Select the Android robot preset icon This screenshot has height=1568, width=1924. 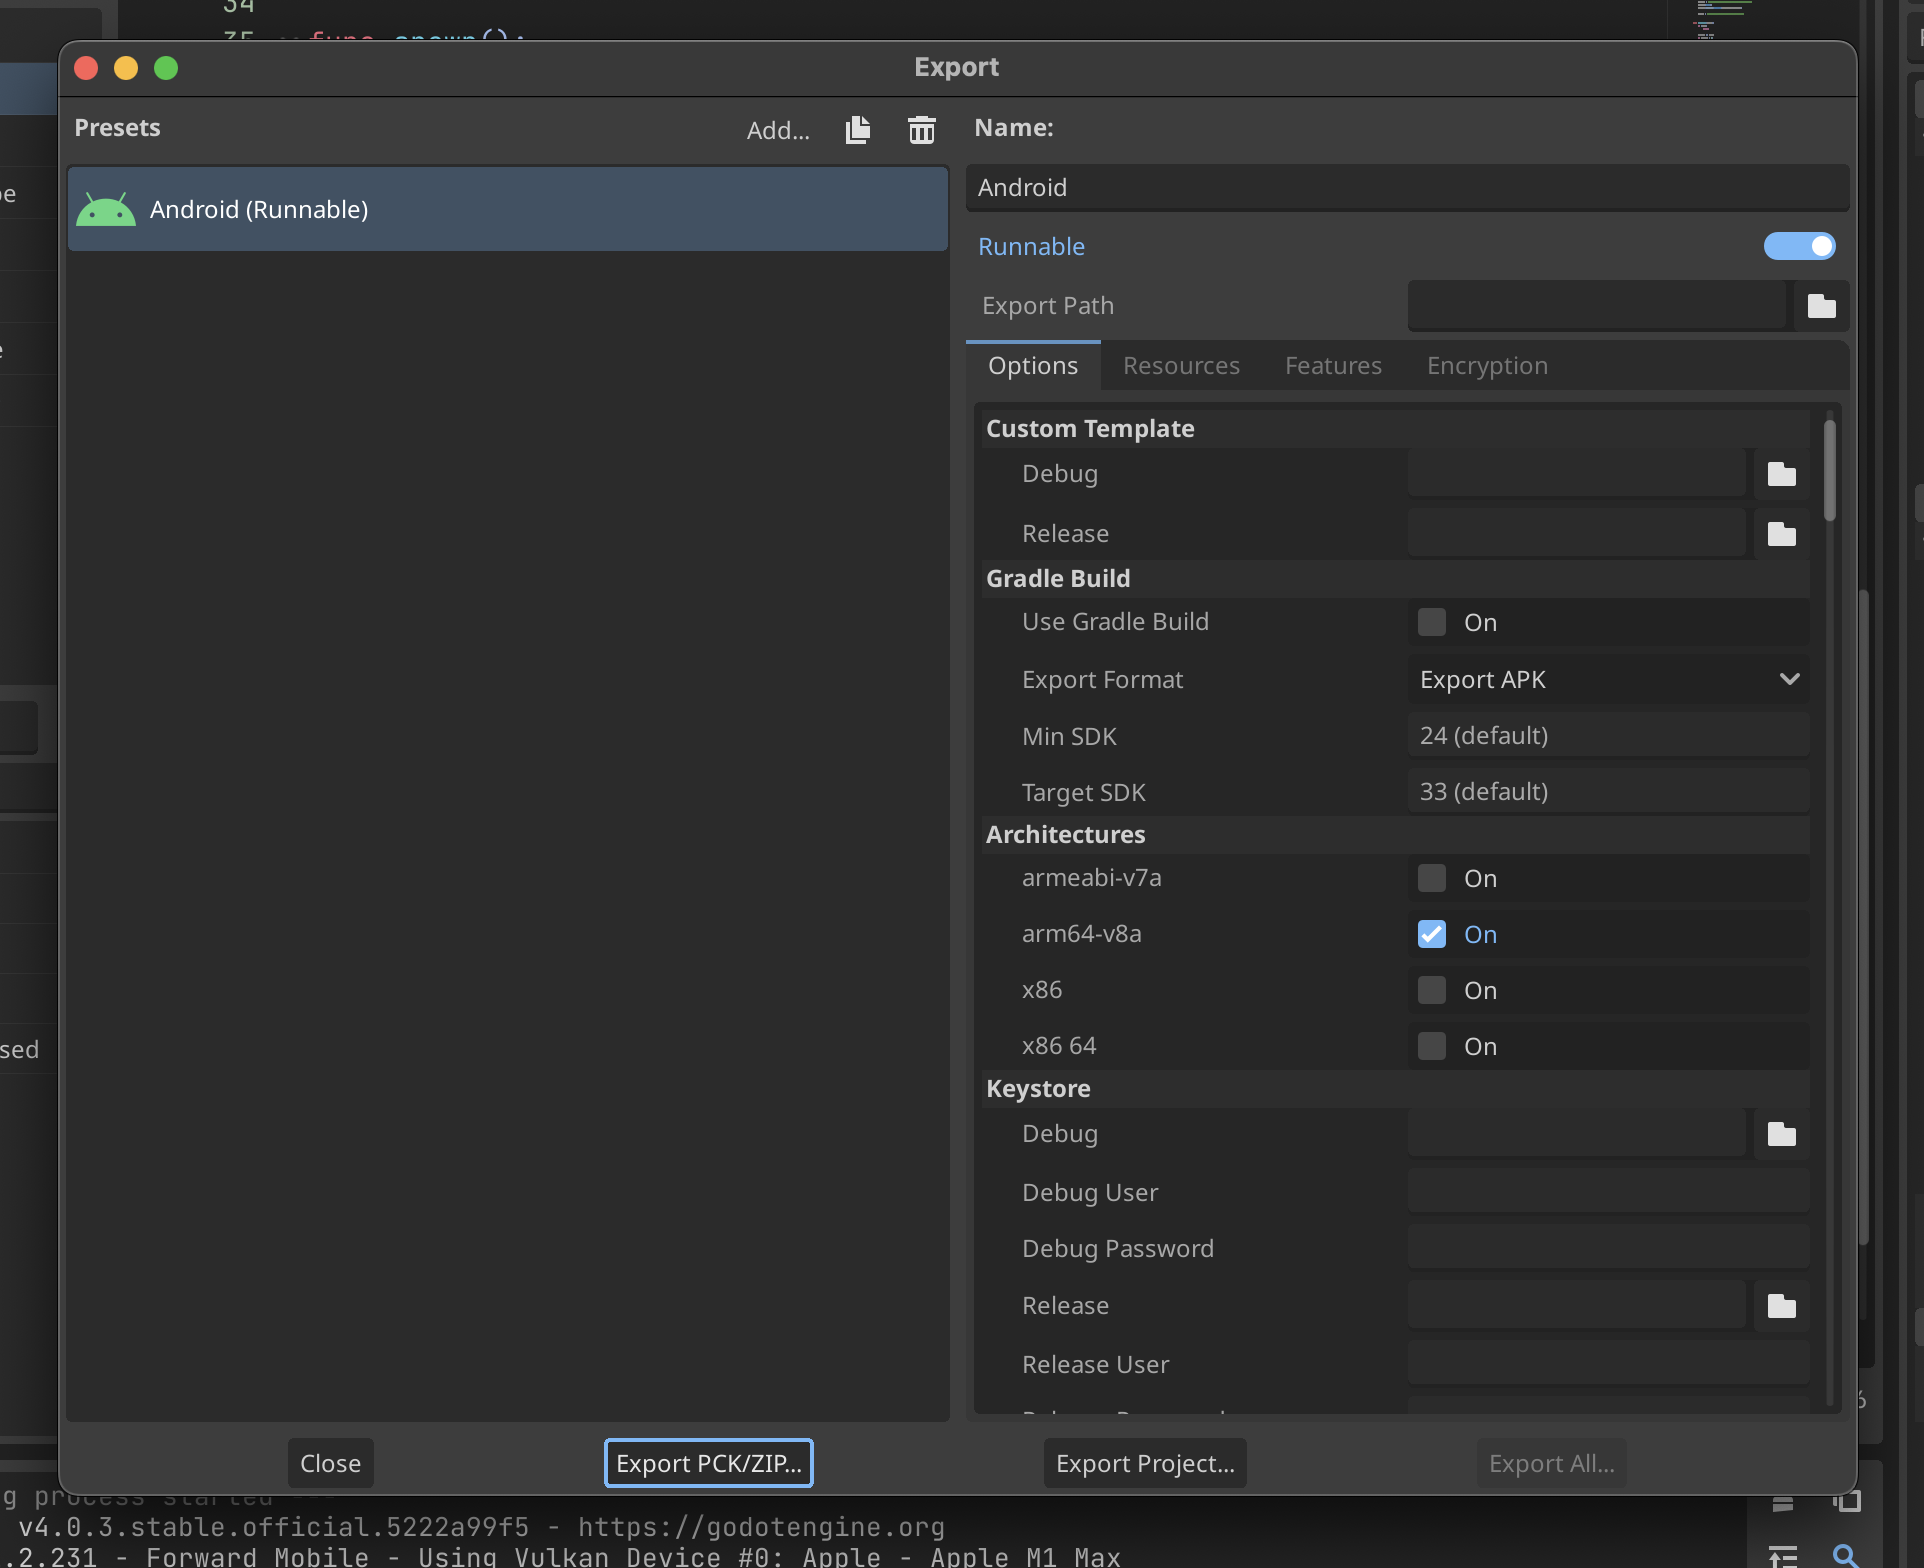pyautogui.click(x=106, y=210)
